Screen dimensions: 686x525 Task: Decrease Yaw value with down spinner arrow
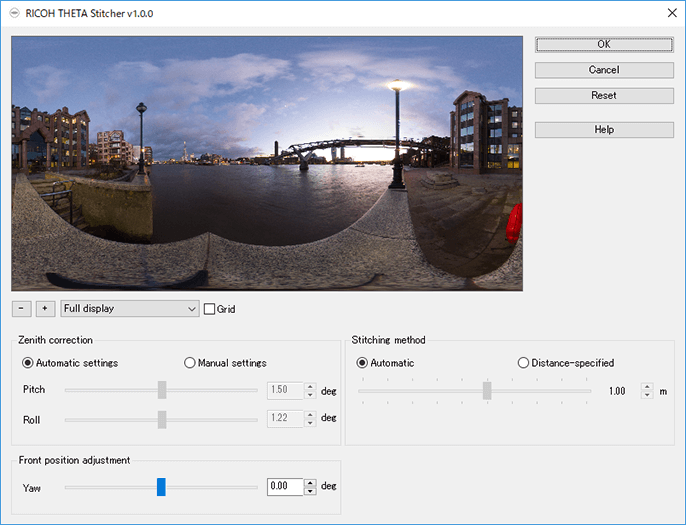[x=310, y=491]
